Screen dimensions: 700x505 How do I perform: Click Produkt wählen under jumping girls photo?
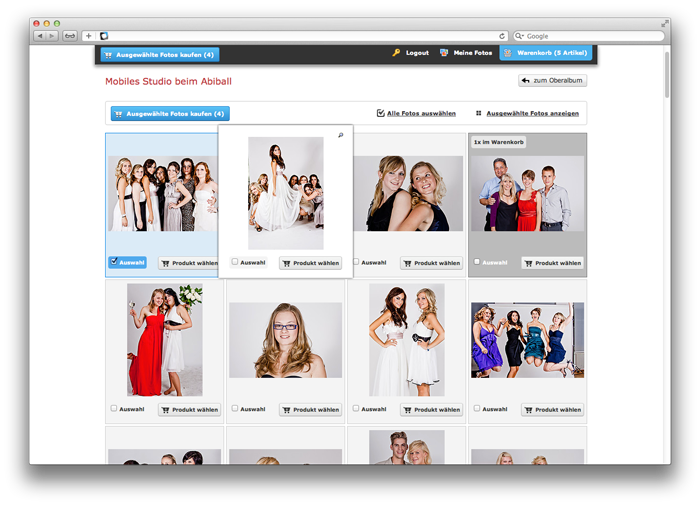pyautogui.click(x=553, y=409)
